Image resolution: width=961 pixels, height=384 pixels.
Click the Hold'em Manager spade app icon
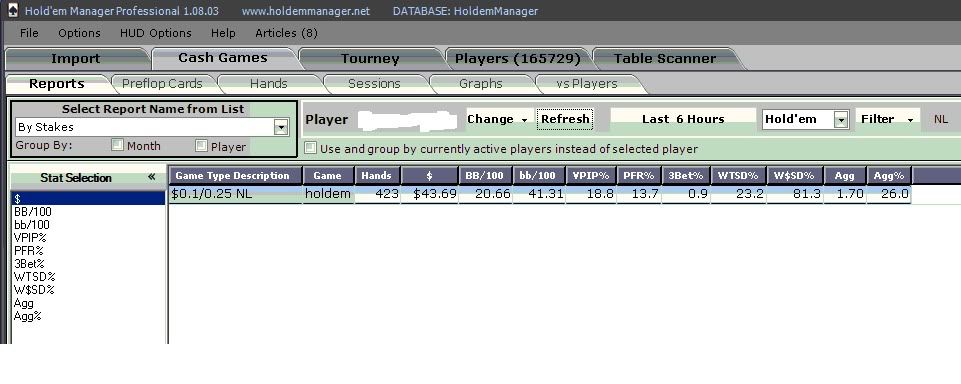12,10
